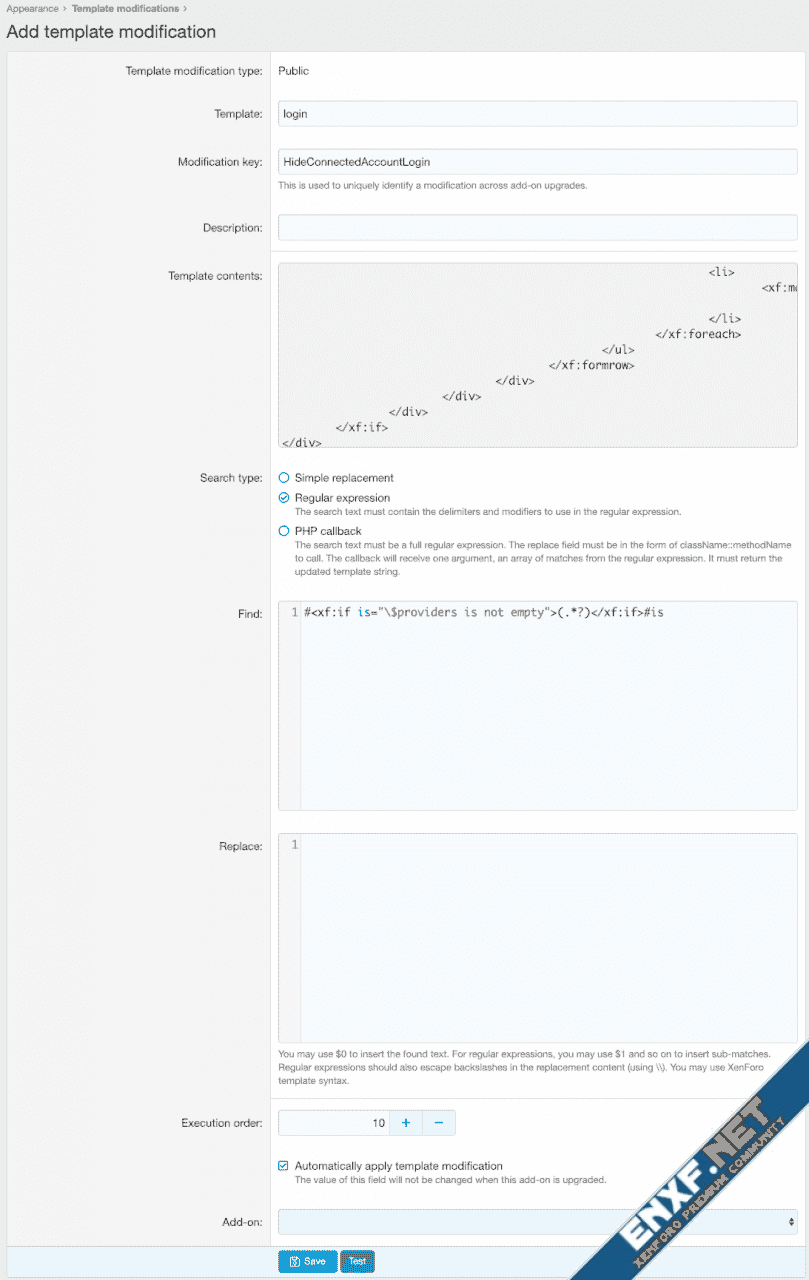Click inside the Replace code editor
The width and height of the screenshot is (809, 1280).
pos(548,940)
